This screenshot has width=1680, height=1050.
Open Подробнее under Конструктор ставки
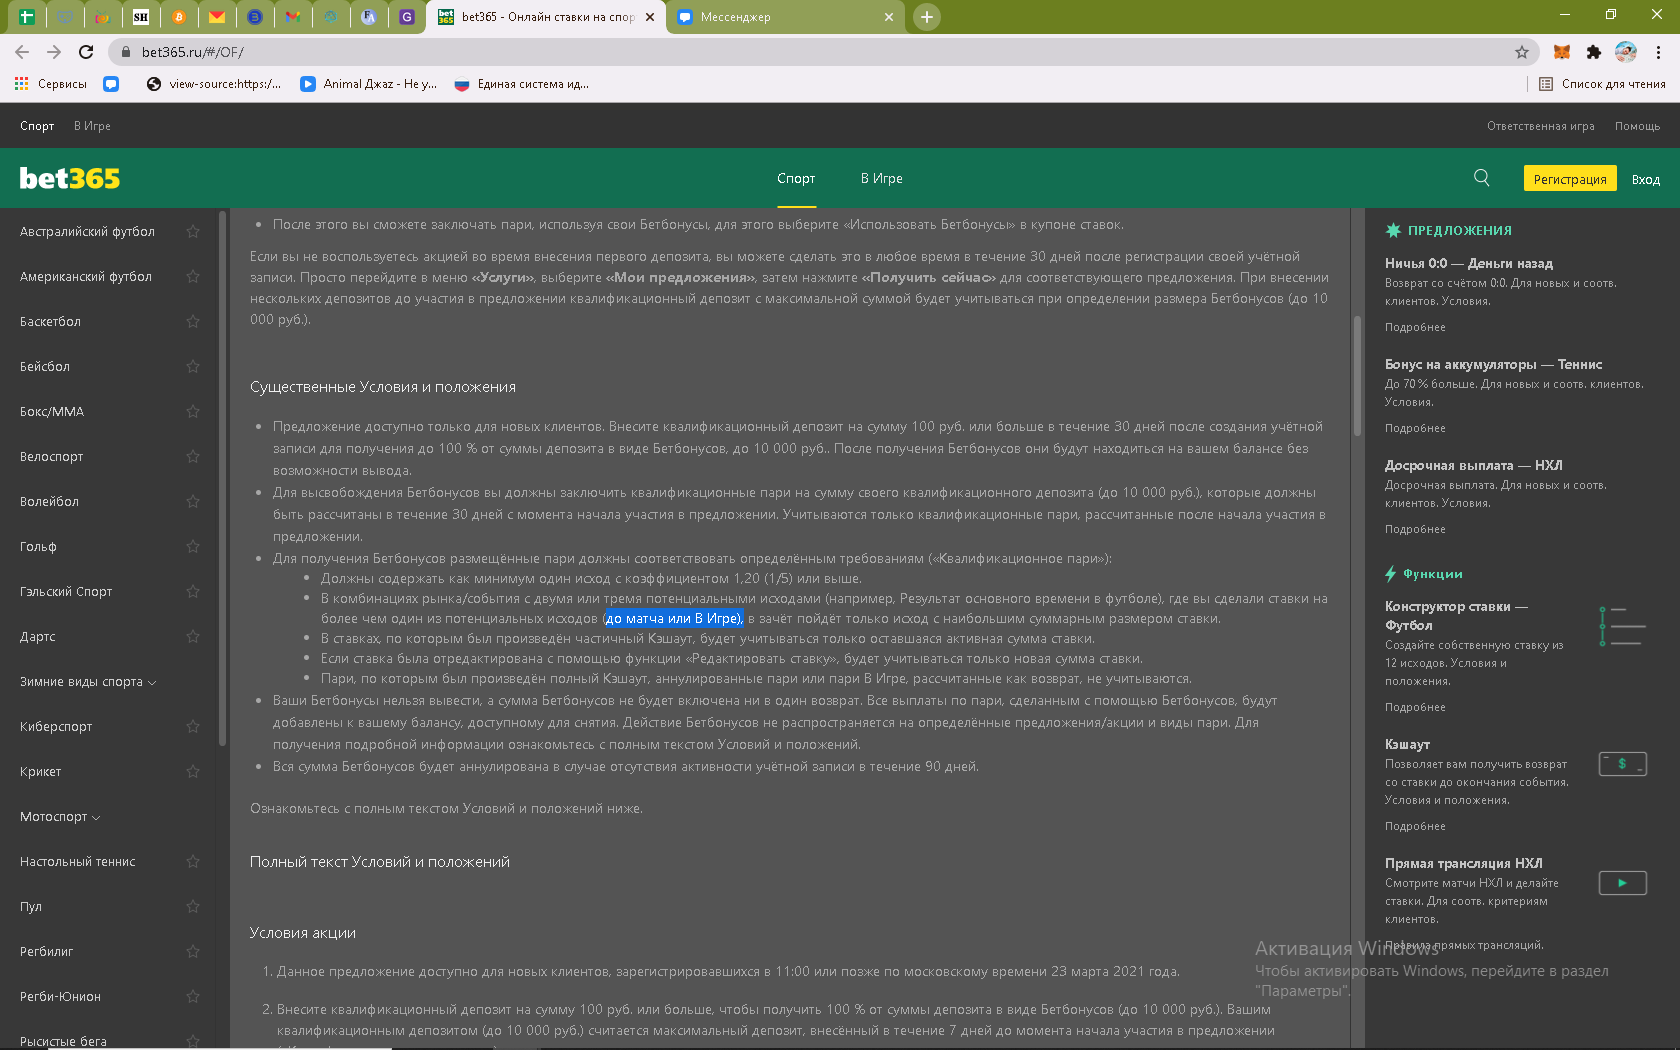coord(1414,708)
